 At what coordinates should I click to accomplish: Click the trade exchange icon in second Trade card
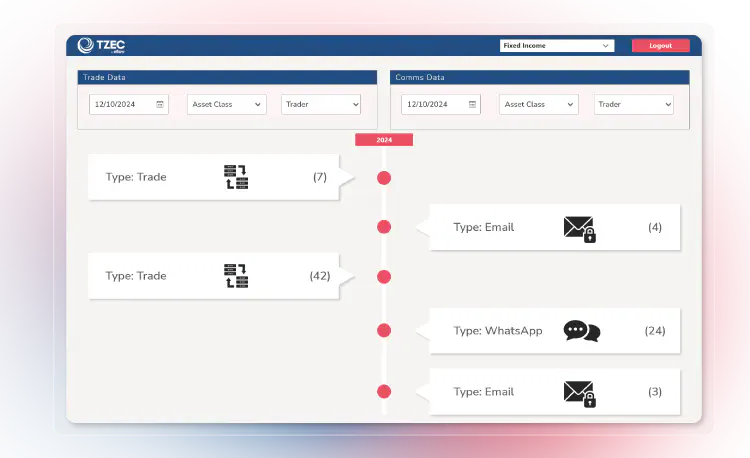236,276
